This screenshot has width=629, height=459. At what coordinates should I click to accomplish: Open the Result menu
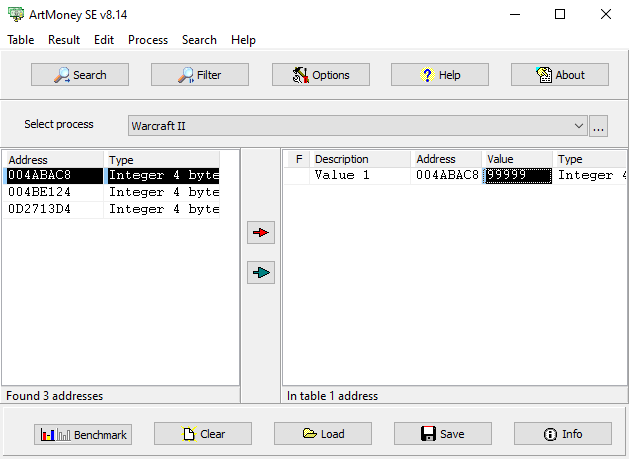click(64, 40)
